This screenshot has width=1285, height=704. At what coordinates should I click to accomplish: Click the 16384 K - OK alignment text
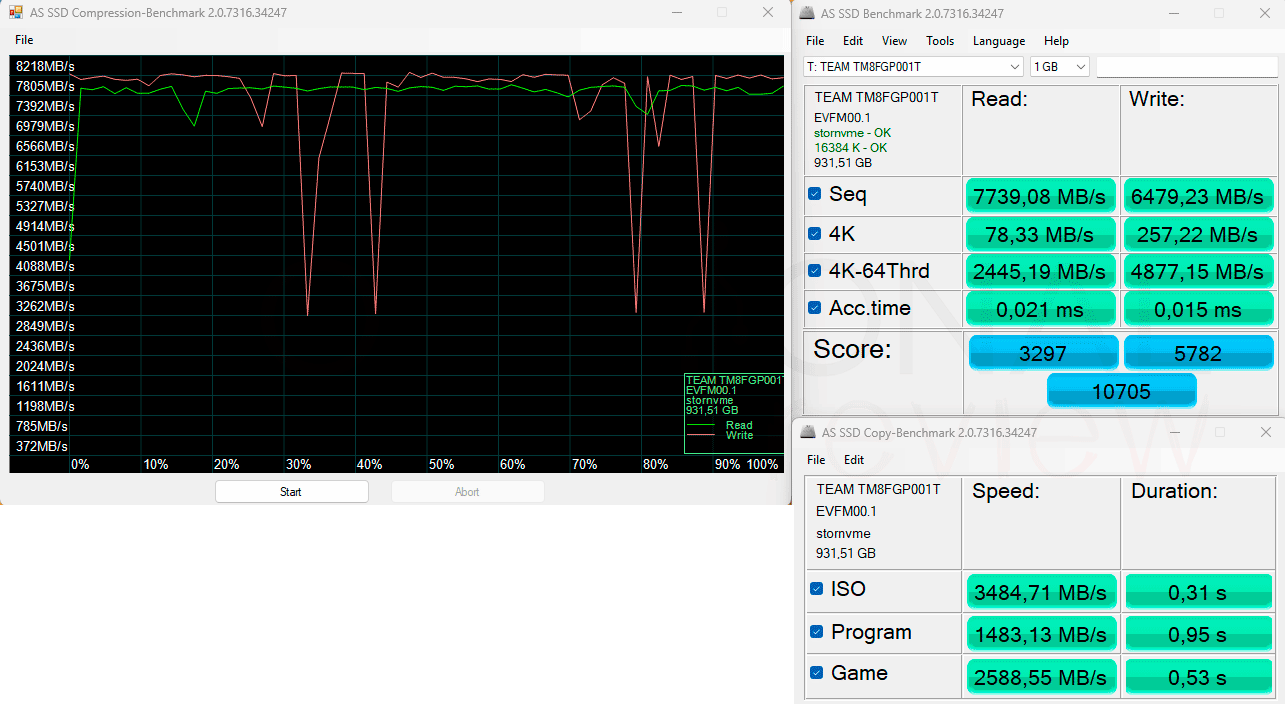coord(850,148)
